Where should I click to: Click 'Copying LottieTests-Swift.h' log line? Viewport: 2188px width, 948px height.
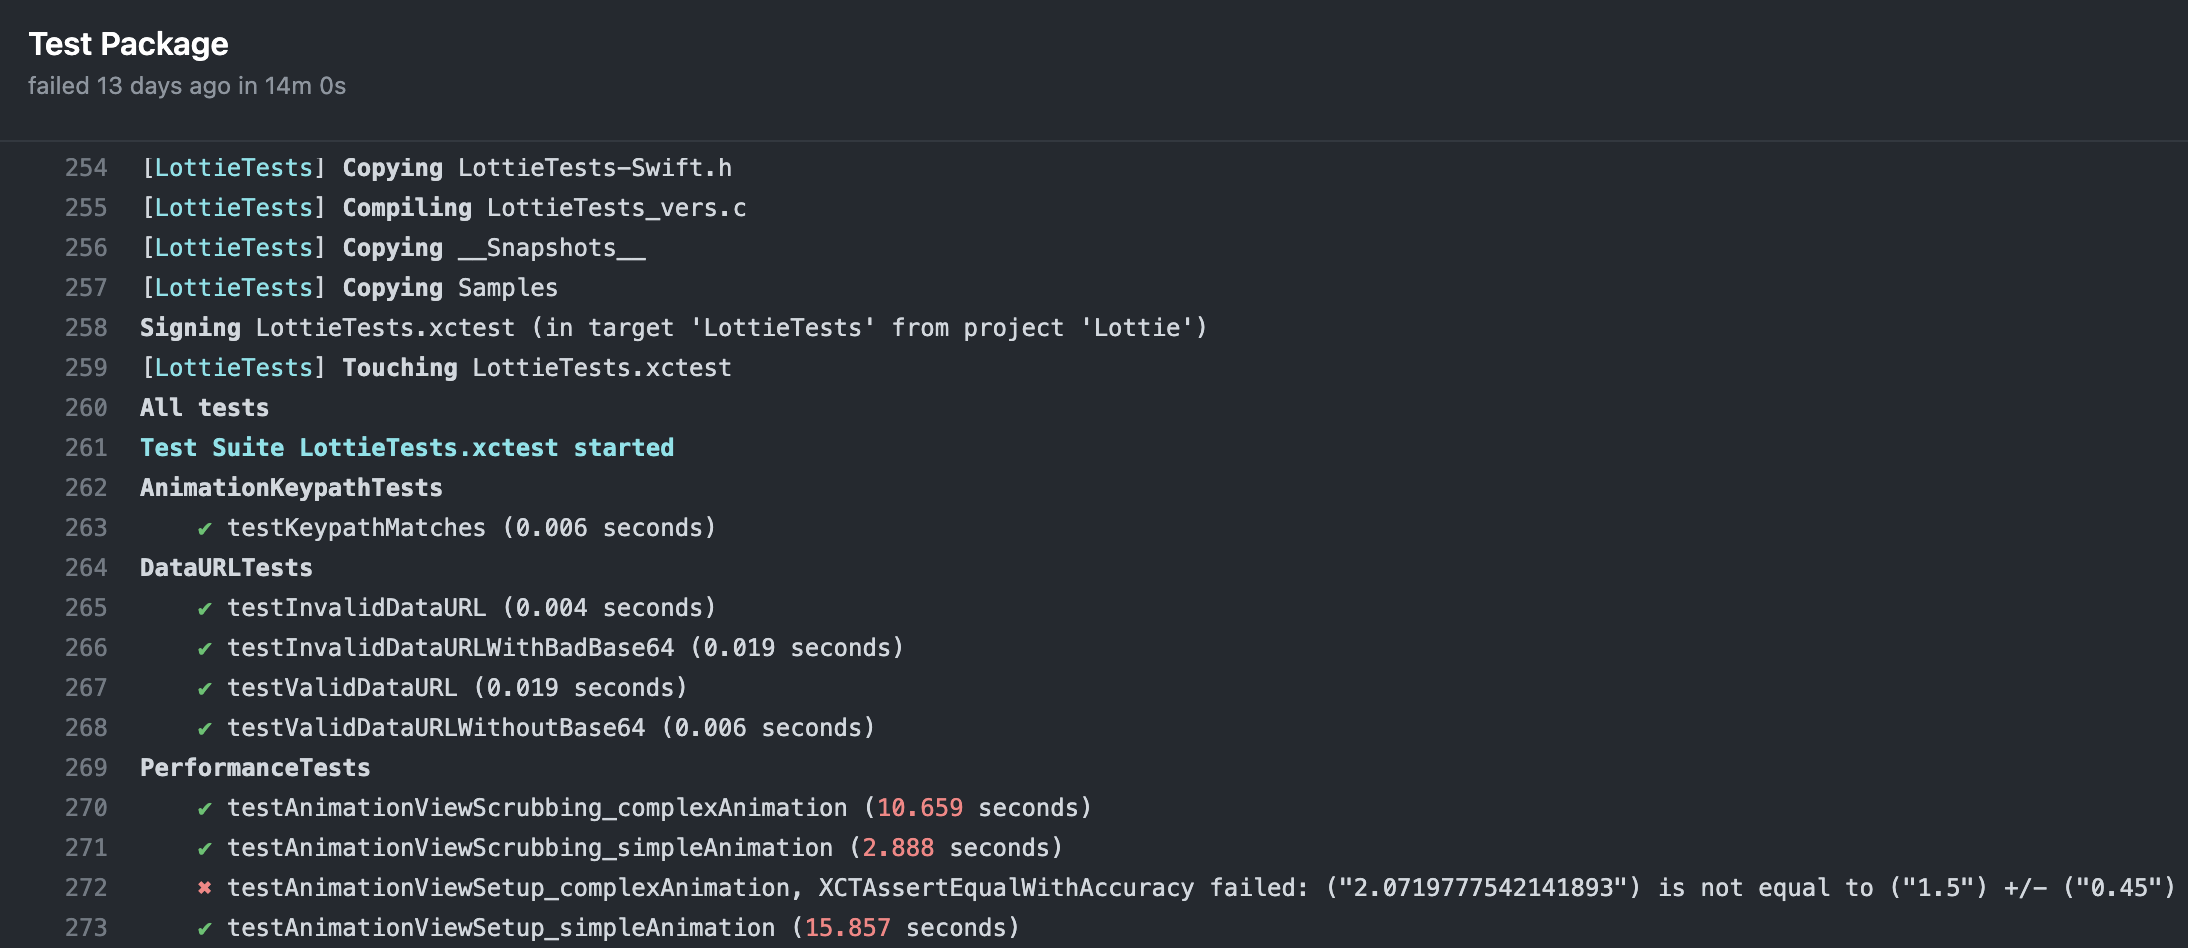tap(436, 168)
